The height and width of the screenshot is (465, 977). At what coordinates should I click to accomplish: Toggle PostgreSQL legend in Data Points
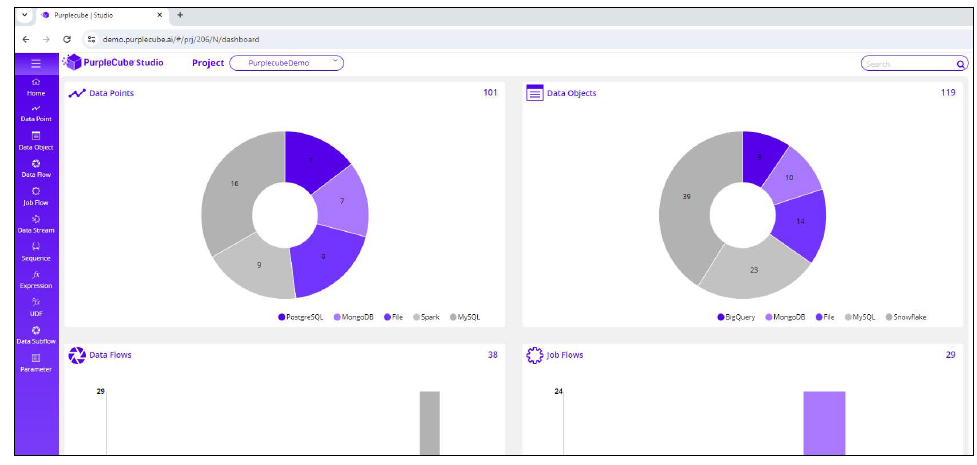(x=301, y=317)
